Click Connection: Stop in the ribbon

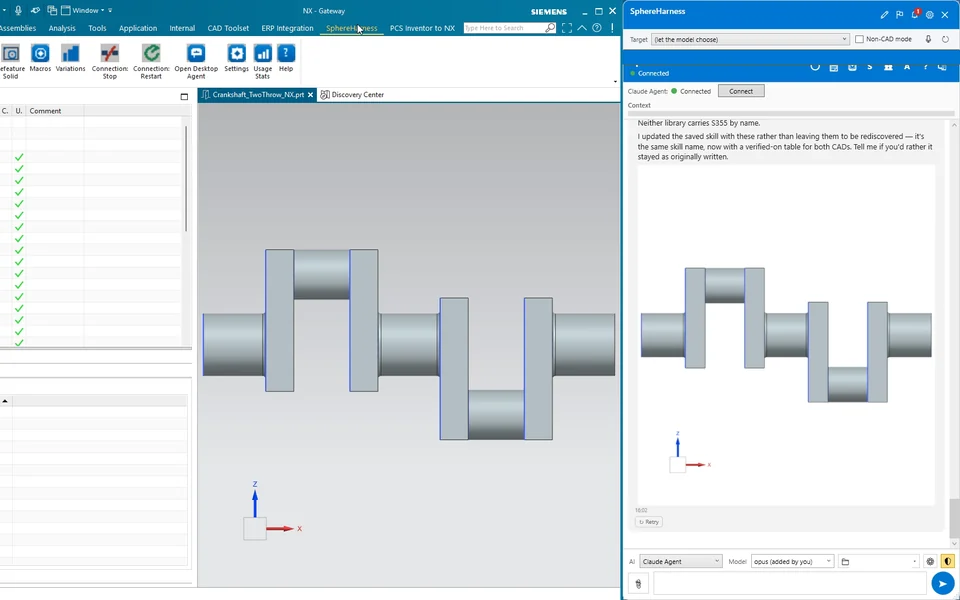[x=110, y=61]
